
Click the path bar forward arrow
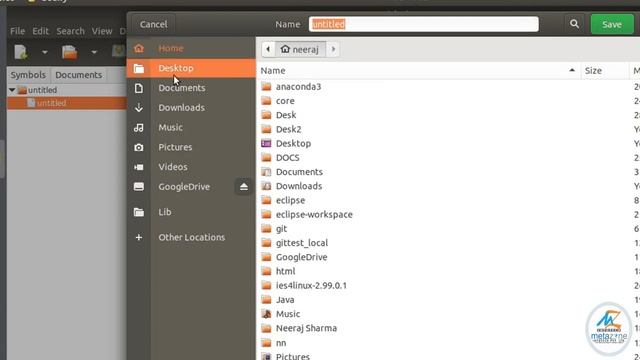pyautogui.click(x=333, y=49)
